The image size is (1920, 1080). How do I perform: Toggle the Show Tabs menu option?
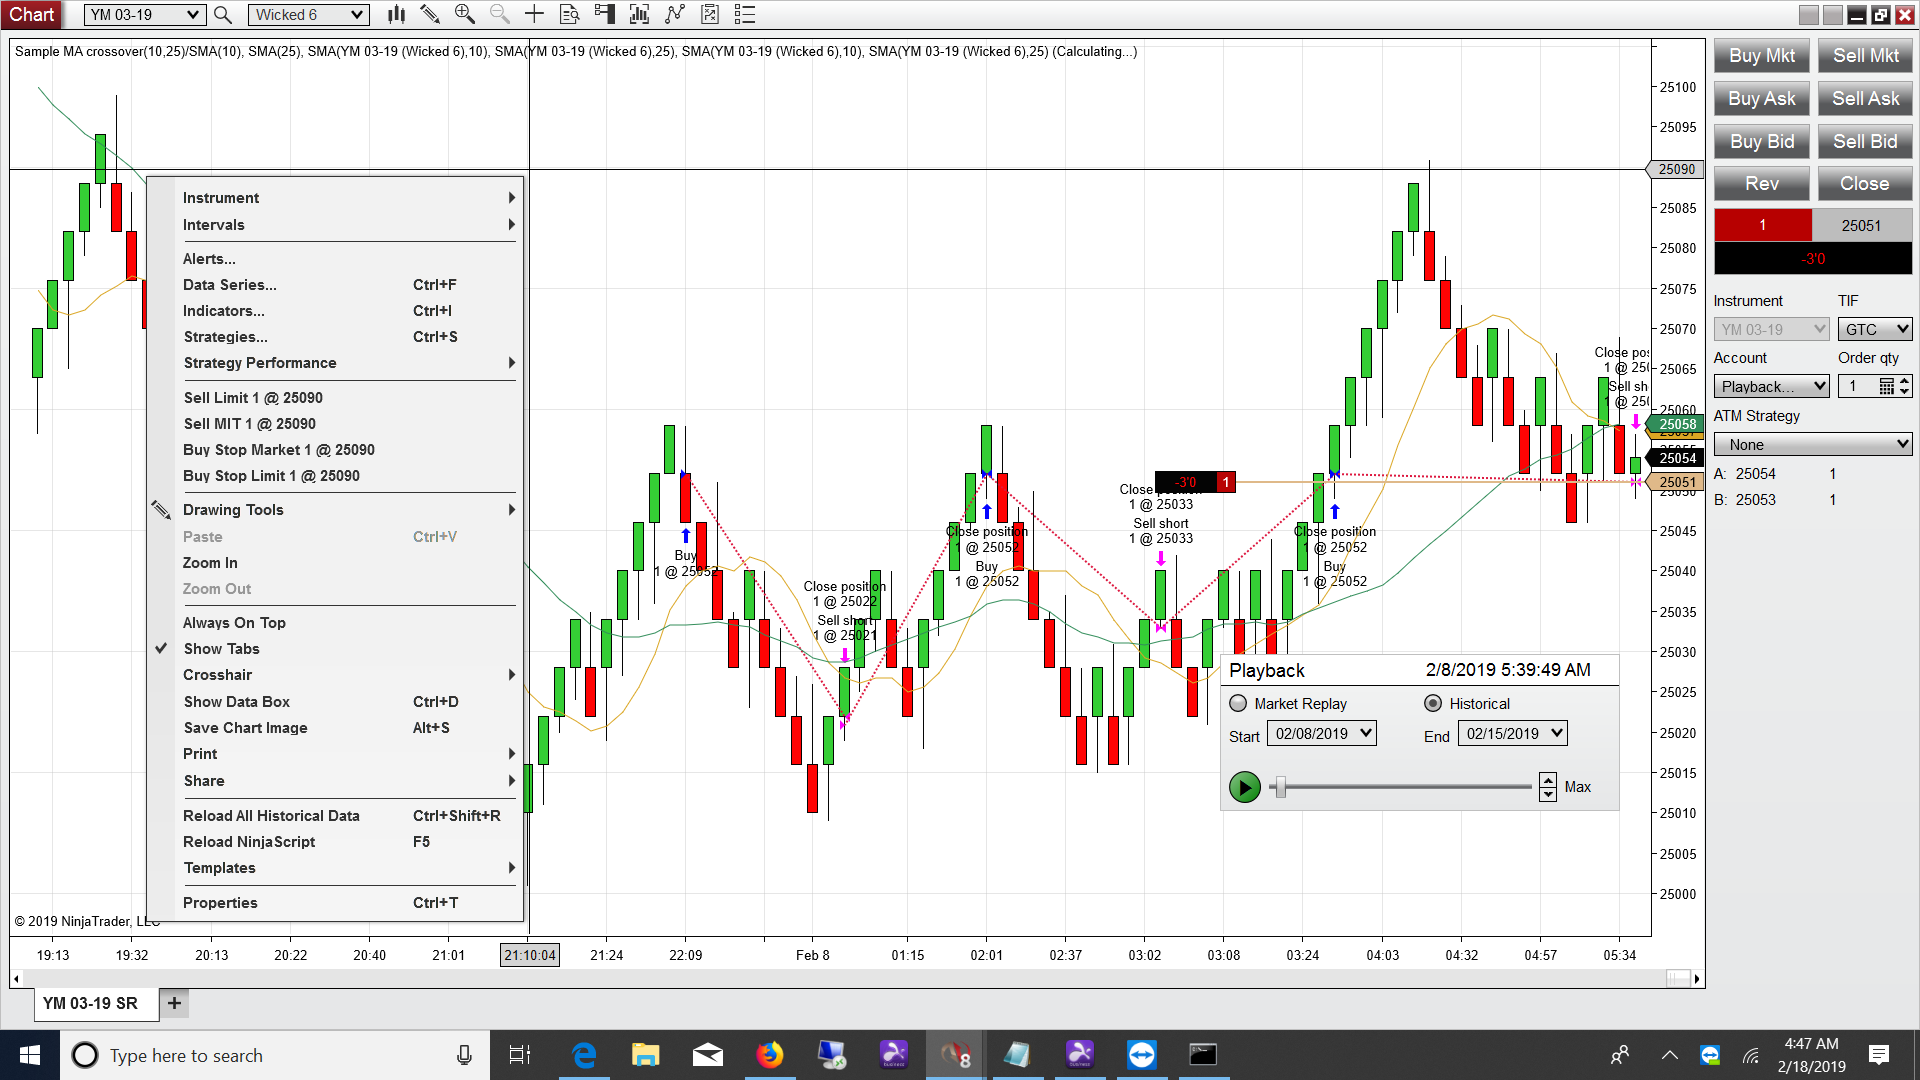tap(221, 649)
